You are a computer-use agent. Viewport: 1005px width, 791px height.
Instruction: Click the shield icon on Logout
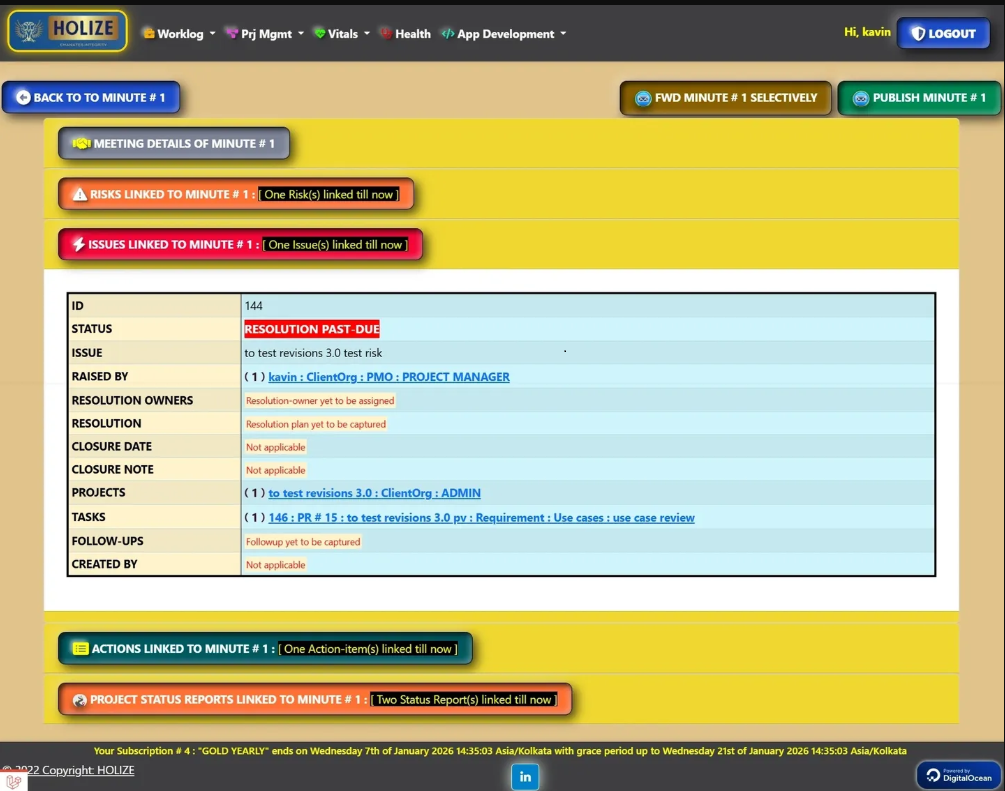coord(918,33)
